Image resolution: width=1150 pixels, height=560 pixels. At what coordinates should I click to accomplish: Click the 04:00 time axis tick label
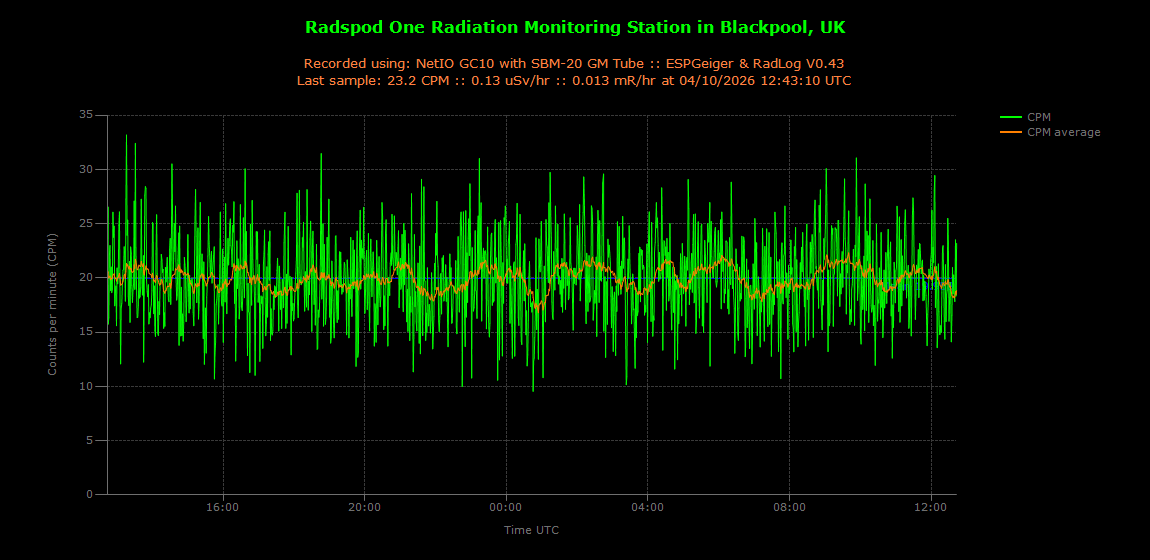coord(647,506)
